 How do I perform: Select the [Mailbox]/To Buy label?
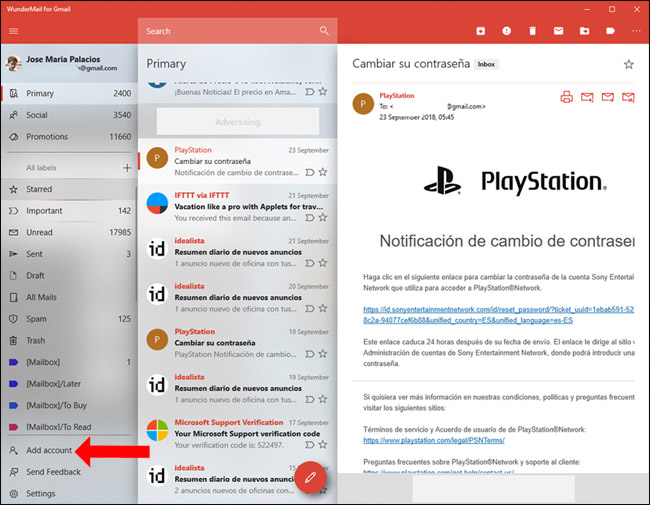pyautogui.click(x=69, y=405)
